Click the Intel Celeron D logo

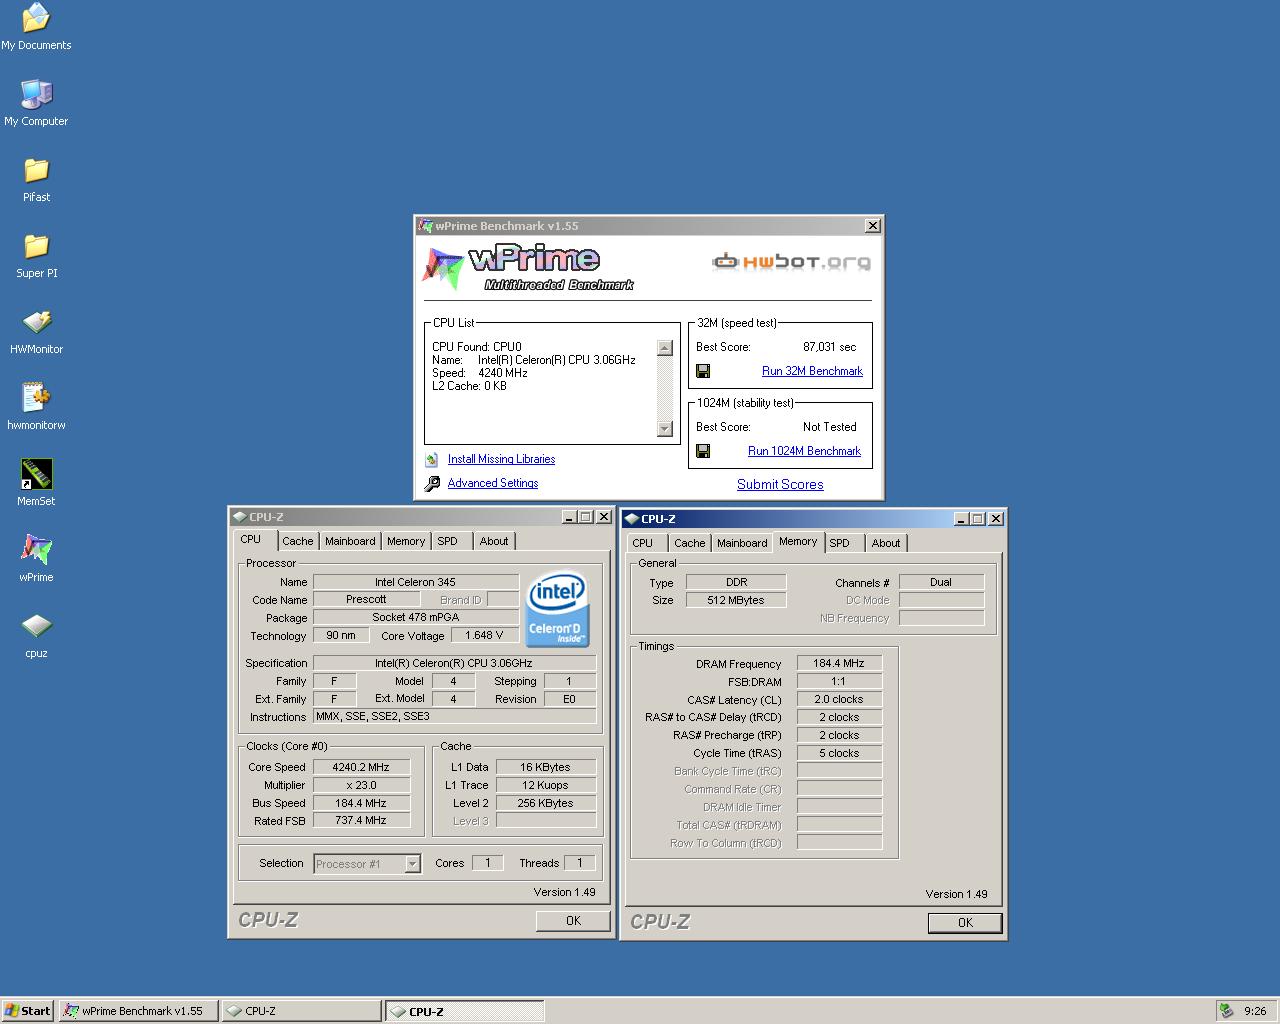[557, 609]
